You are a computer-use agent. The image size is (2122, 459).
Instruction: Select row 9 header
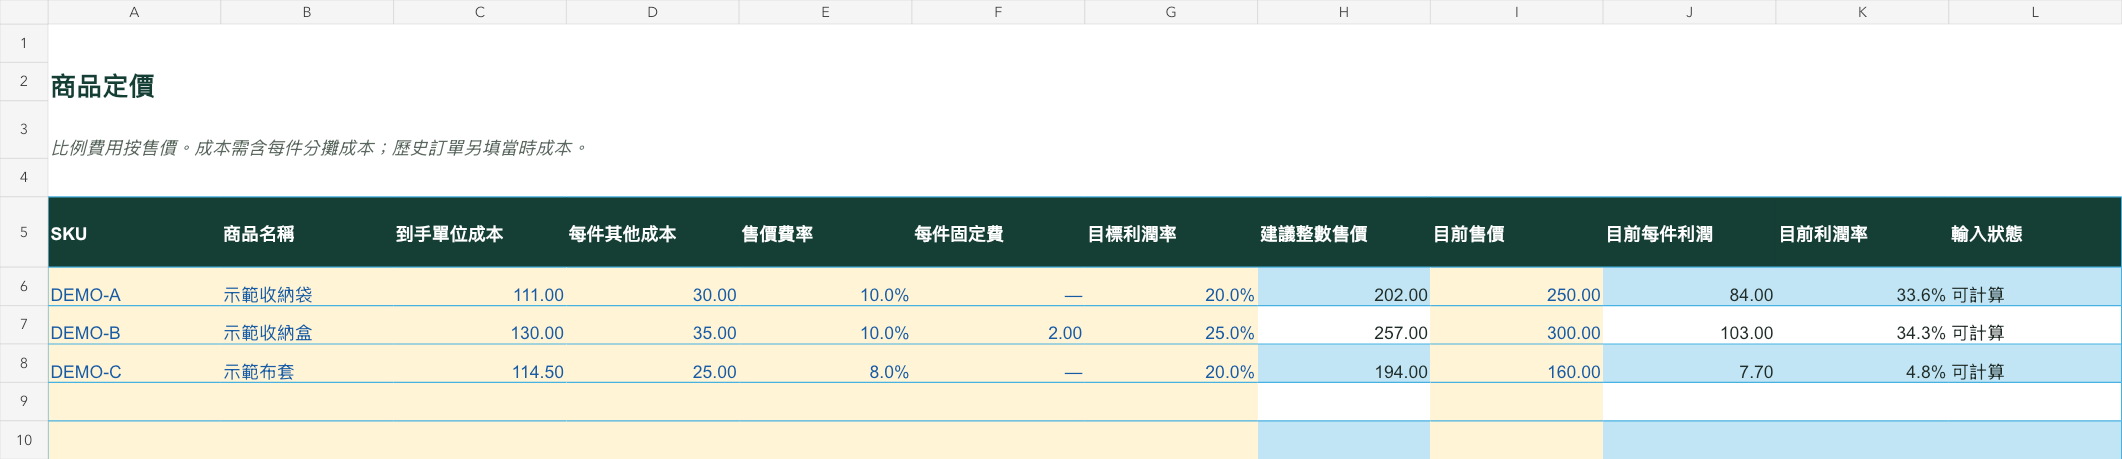[24, 401]
